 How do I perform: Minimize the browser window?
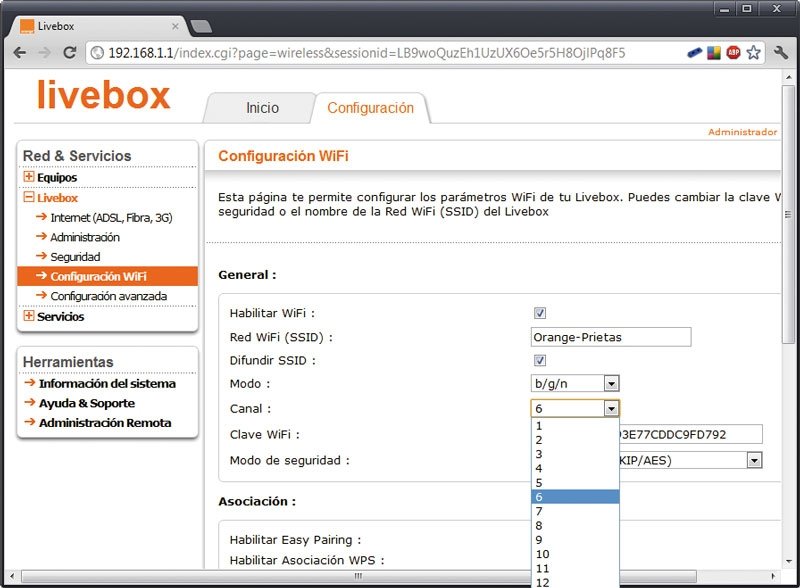(x=724, y=9)
